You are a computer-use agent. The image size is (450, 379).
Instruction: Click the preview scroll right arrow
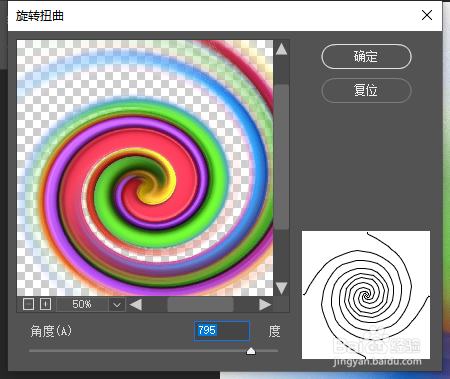click(x=265, y=305)
